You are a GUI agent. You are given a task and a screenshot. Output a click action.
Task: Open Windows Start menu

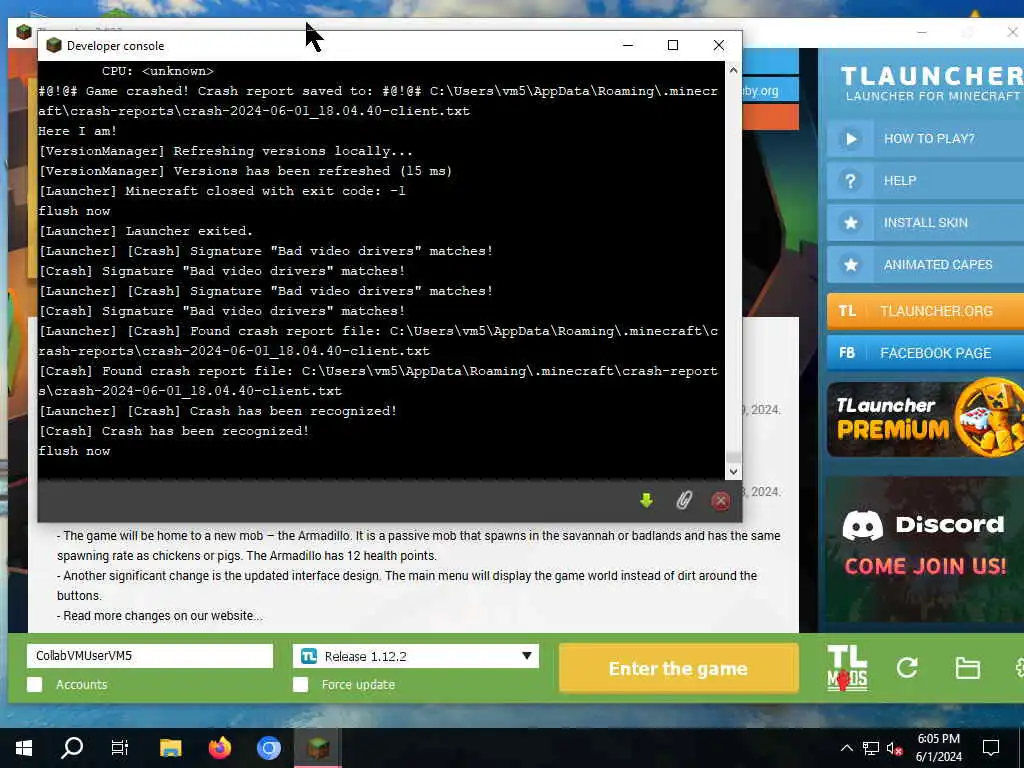click(24, 748)
